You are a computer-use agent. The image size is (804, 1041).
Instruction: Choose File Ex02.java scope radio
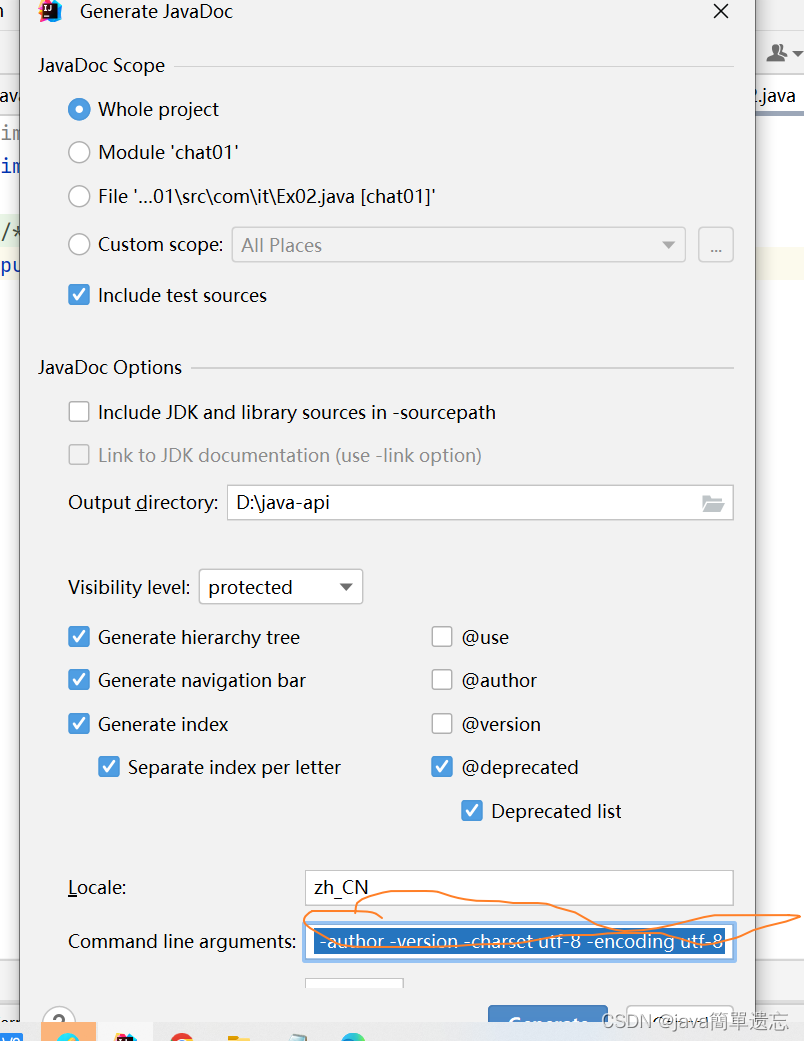pyautogui.click(x=79, y=197)
